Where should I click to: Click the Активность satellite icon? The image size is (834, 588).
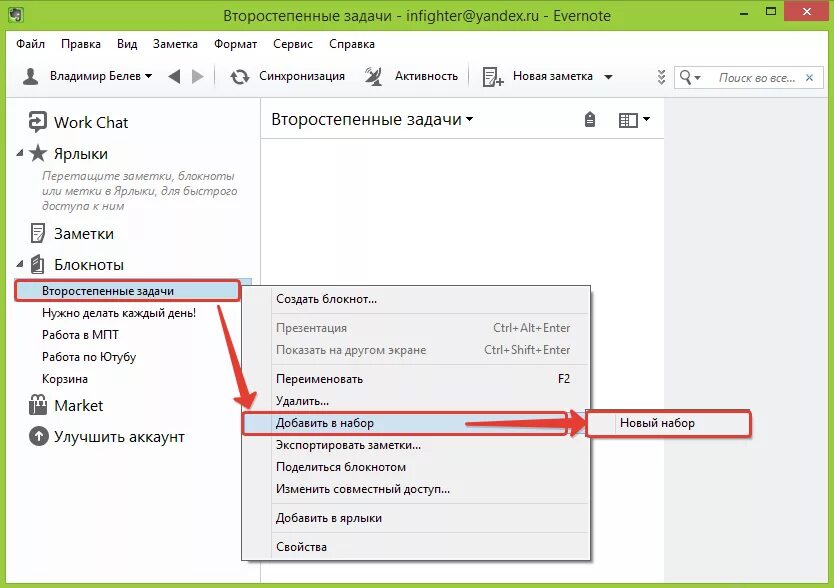[x=374, y=77]
